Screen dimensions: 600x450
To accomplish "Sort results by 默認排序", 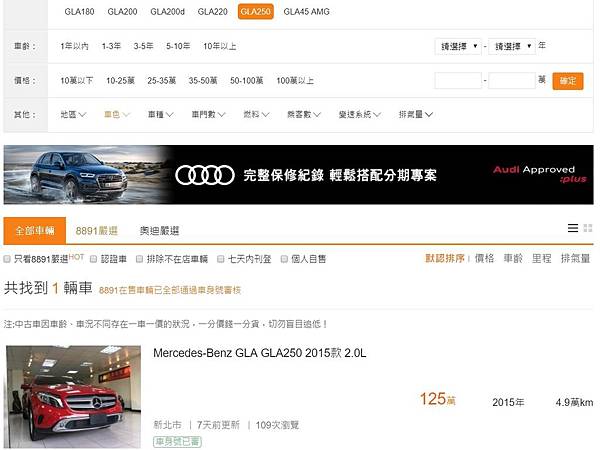I will (x=445, y=259).
